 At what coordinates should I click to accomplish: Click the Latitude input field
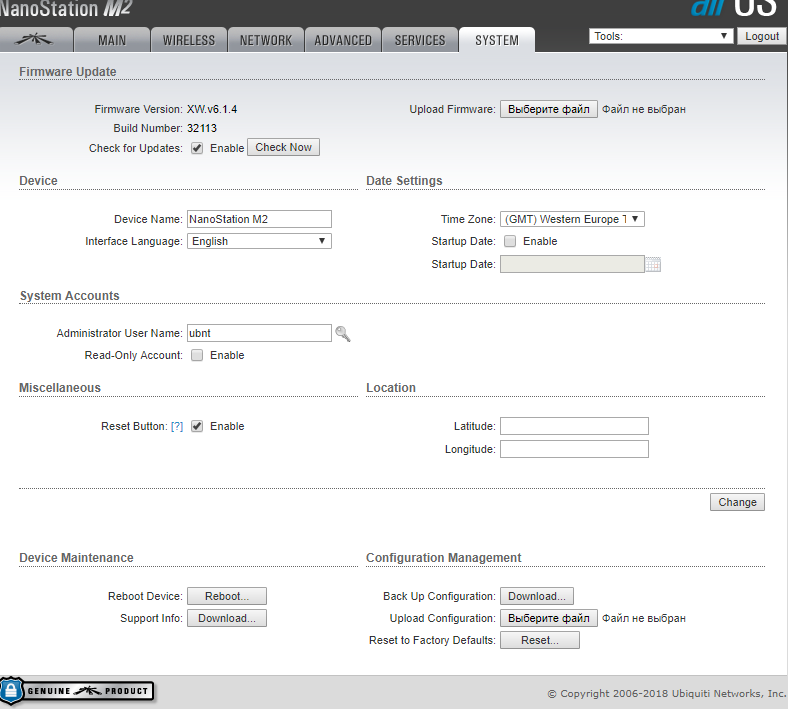(x=574, y=426)
